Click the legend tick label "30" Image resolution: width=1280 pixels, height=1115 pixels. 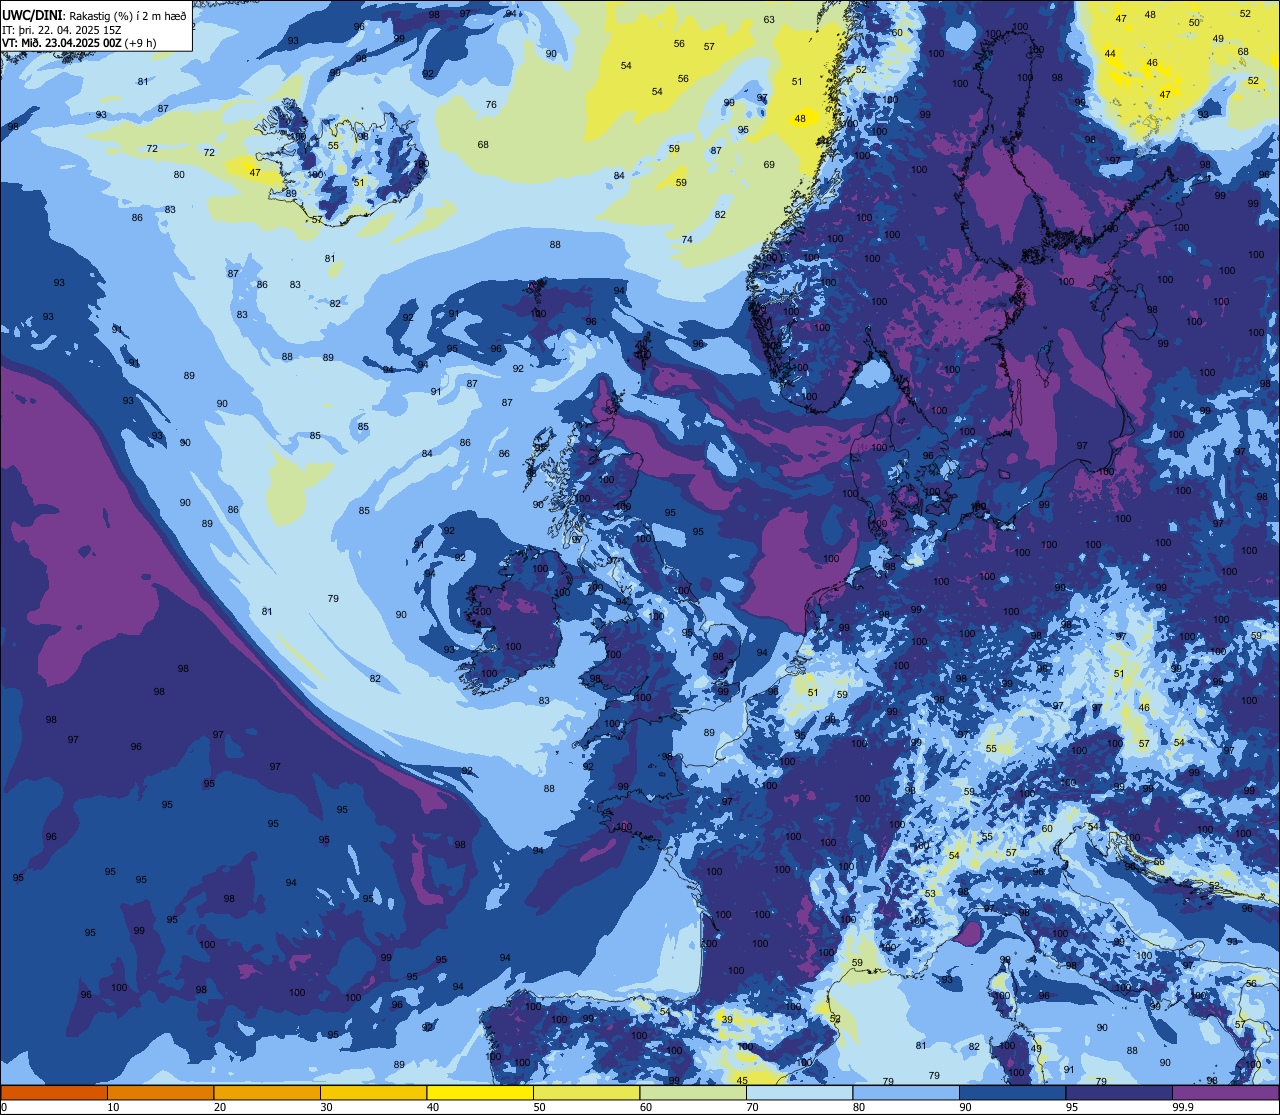point(326,1107)
